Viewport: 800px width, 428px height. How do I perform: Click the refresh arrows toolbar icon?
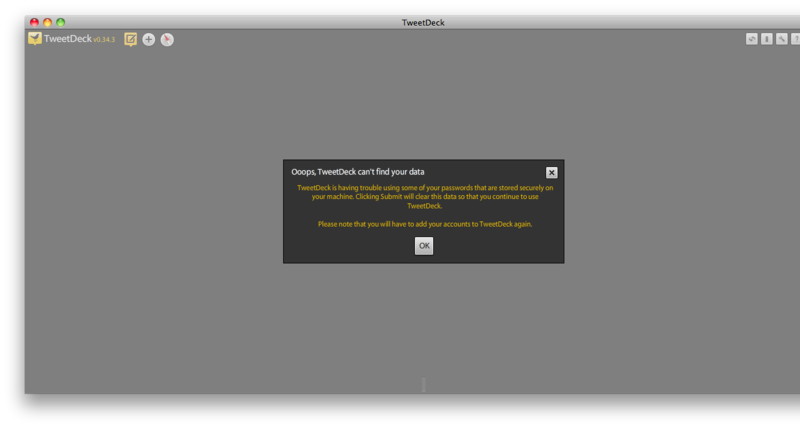pyautogui.click(x=752, y=39)
